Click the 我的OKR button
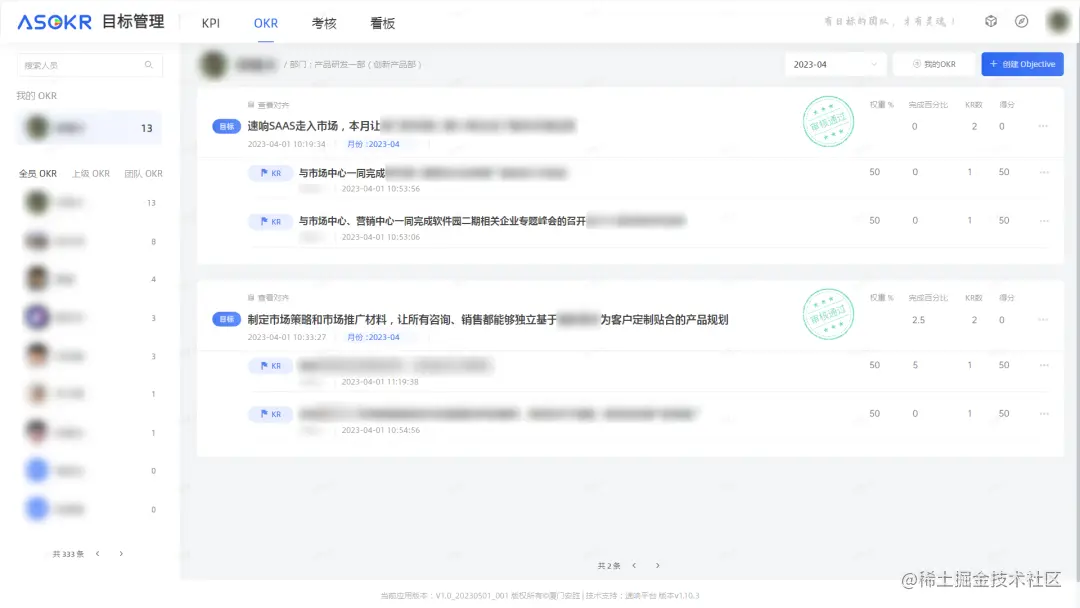This screenshot has width=1080, height=608. point(934,64)
